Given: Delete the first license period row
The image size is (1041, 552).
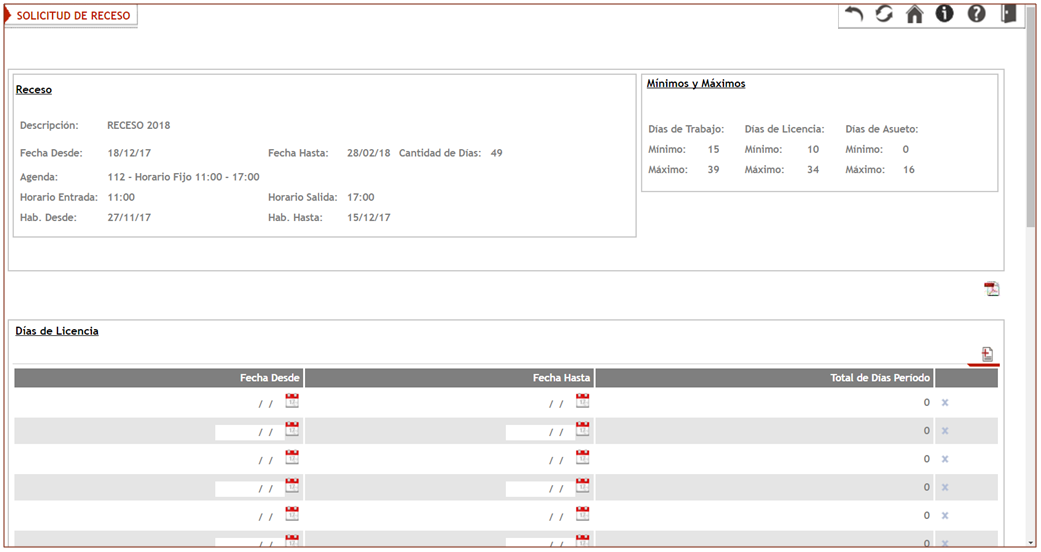Looking at the screenshot, I should coord(945,402).
